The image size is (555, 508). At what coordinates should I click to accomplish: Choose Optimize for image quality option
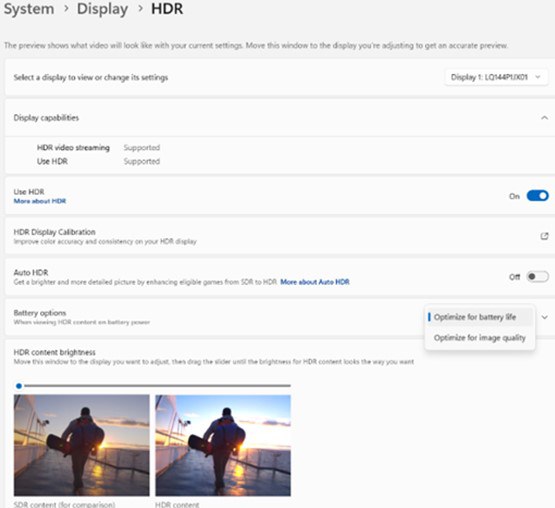click(x=480, y=338)
